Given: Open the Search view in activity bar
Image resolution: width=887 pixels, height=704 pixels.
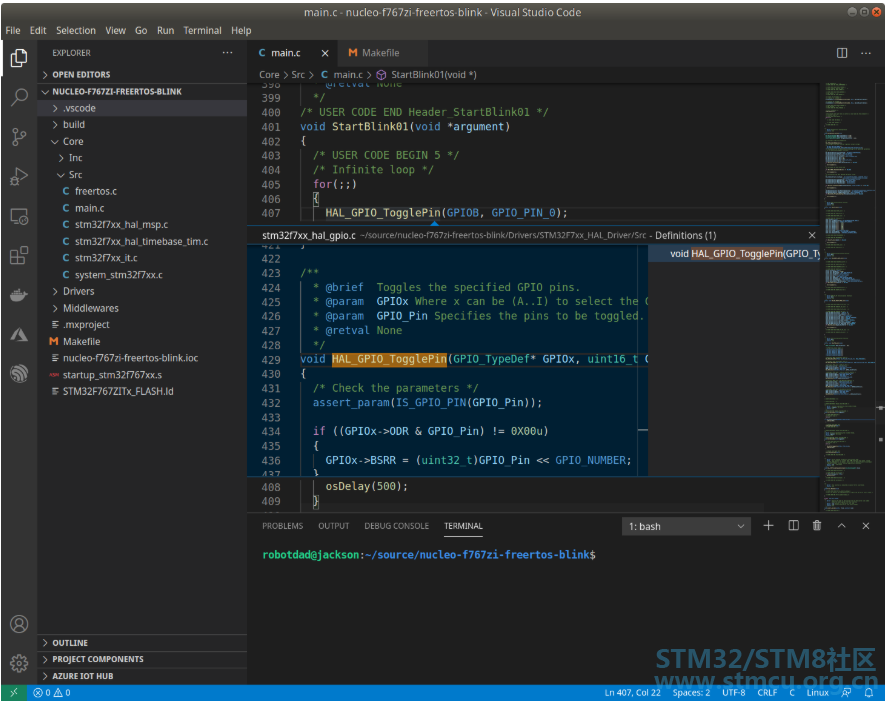Looking at the screenshot, I should tap(19, 97).
